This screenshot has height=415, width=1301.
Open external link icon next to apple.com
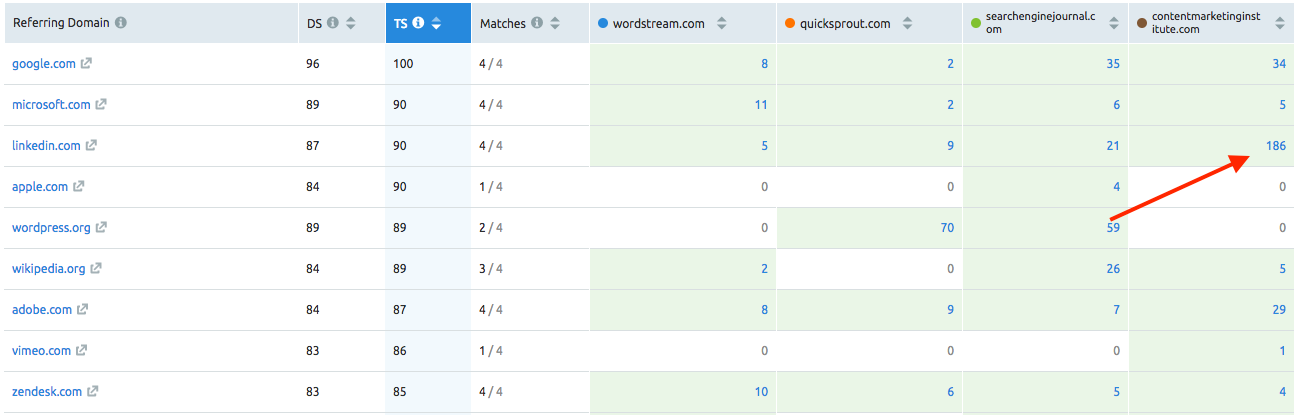(79, 187)
